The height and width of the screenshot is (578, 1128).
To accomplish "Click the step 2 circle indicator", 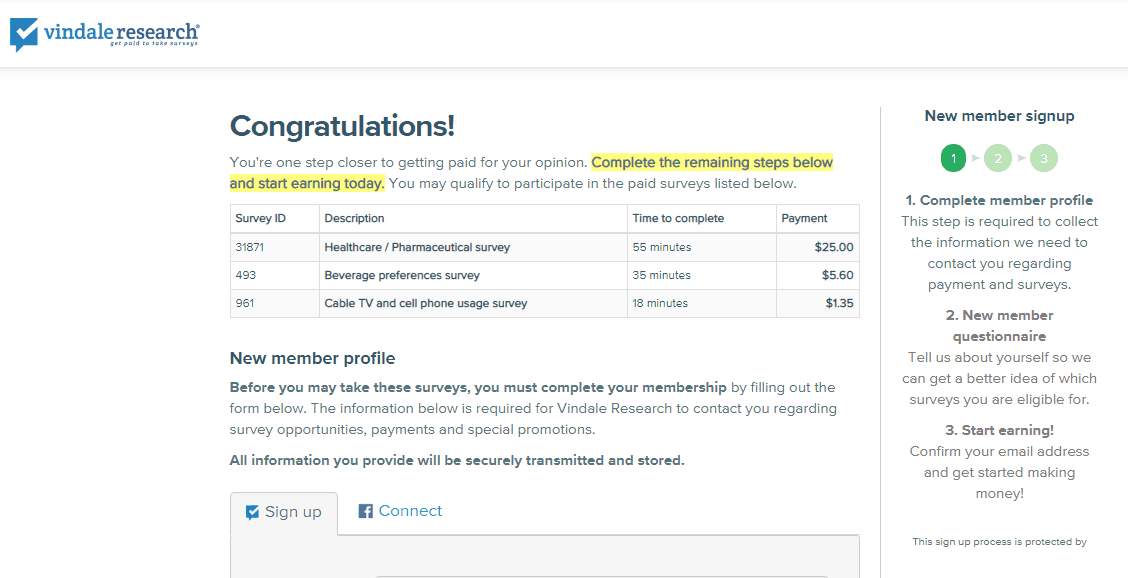I will 998,158.
